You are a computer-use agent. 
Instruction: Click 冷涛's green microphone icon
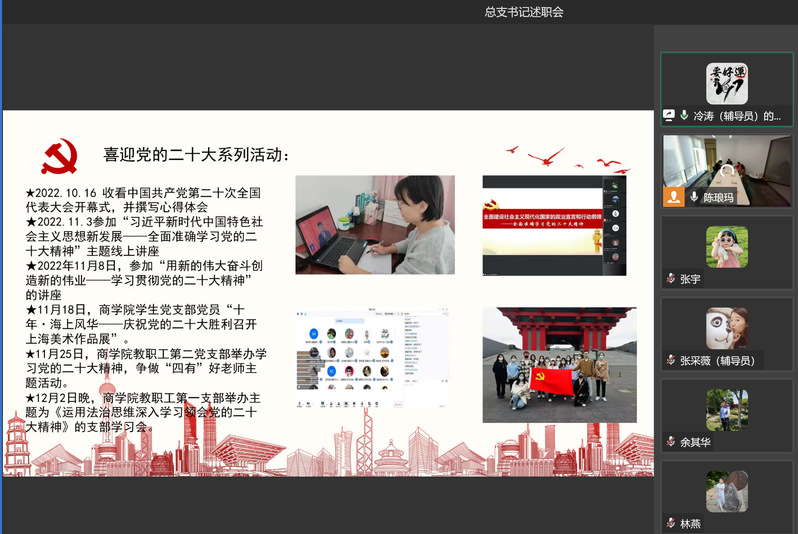684,116
